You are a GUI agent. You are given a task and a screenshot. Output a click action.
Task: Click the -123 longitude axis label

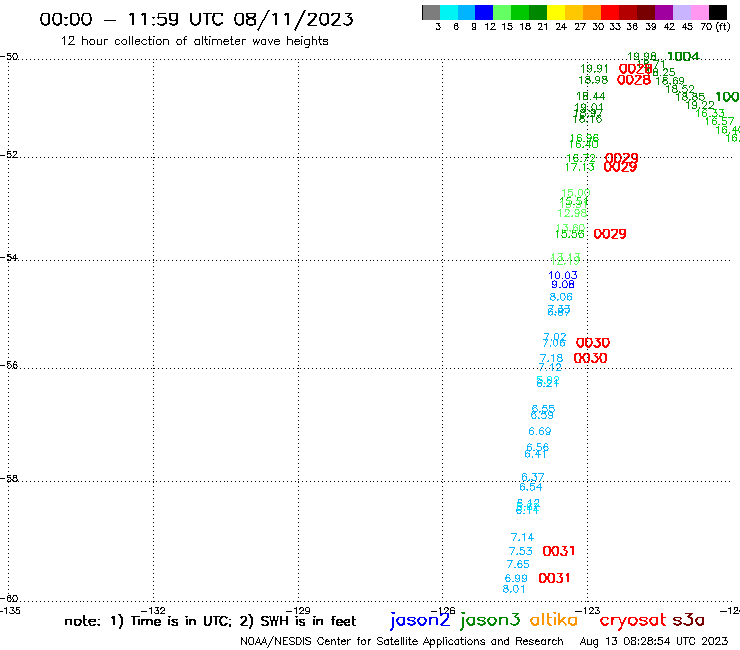pyautogui.click(x=588, y=611)
